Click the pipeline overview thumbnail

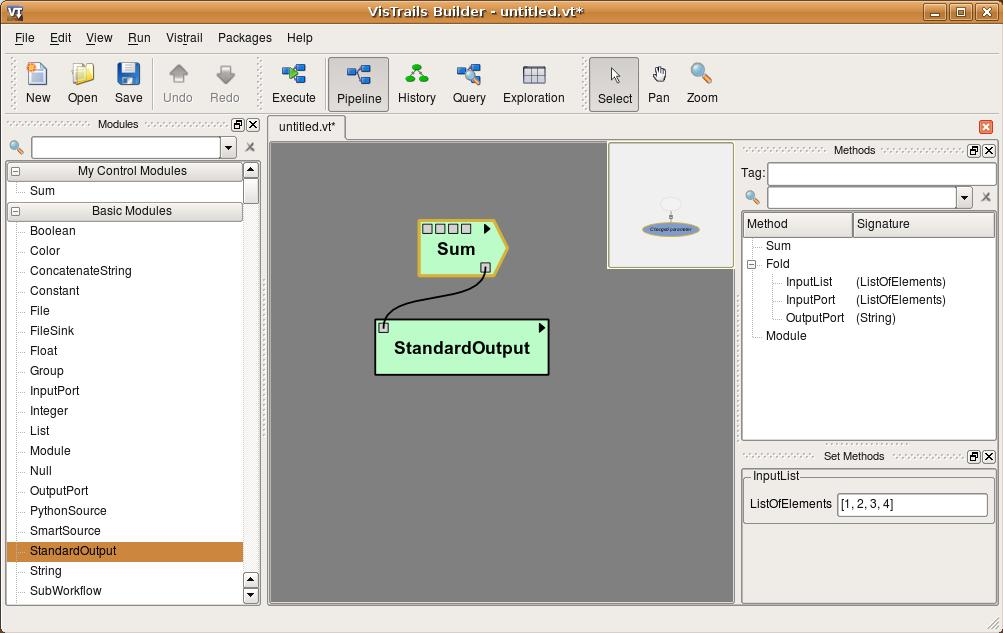point(670,206)
